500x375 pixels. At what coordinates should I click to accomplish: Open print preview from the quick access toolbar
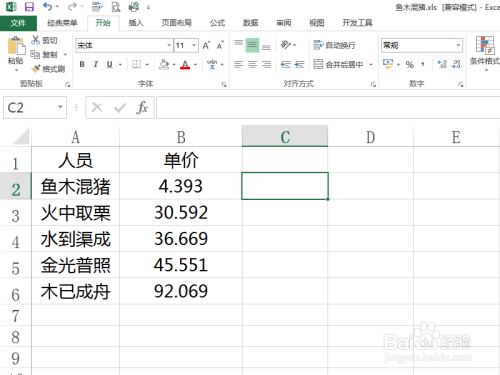[x=116, y=7]
